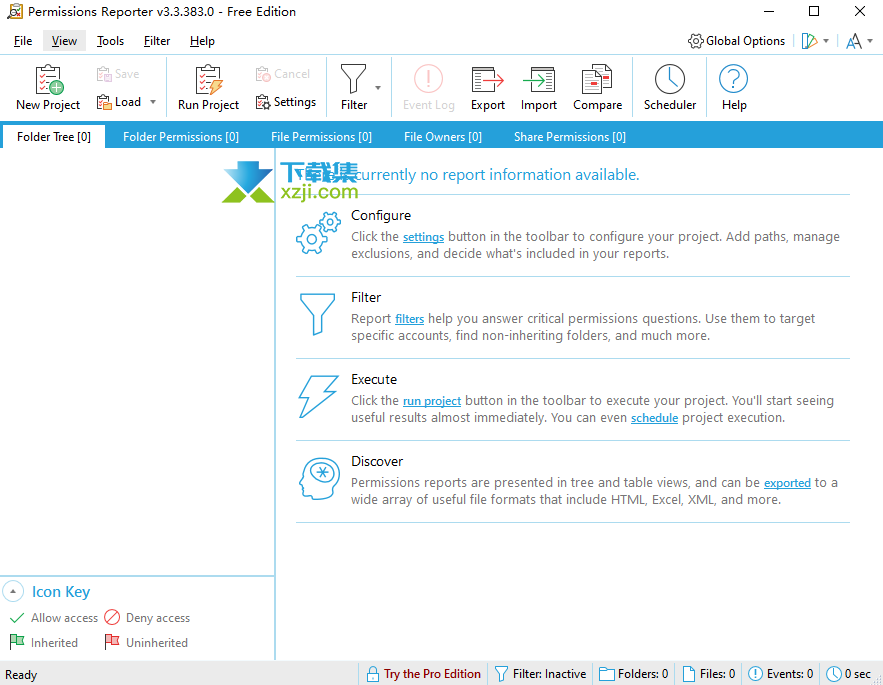Click the application icon in title bar
Screen dimensions: 883x685
pyautogui.click(x=15, y=11)
